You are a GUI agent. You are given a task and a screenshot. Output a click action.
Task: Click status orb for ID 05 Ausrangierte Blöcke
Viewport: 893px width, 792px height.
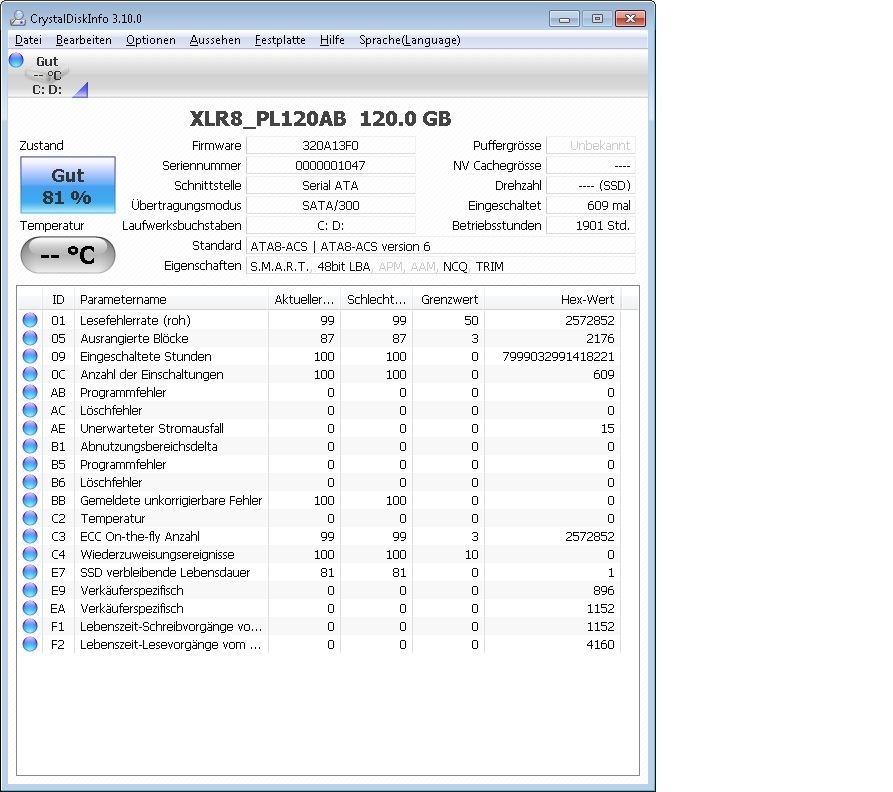[x=30, y=338]
